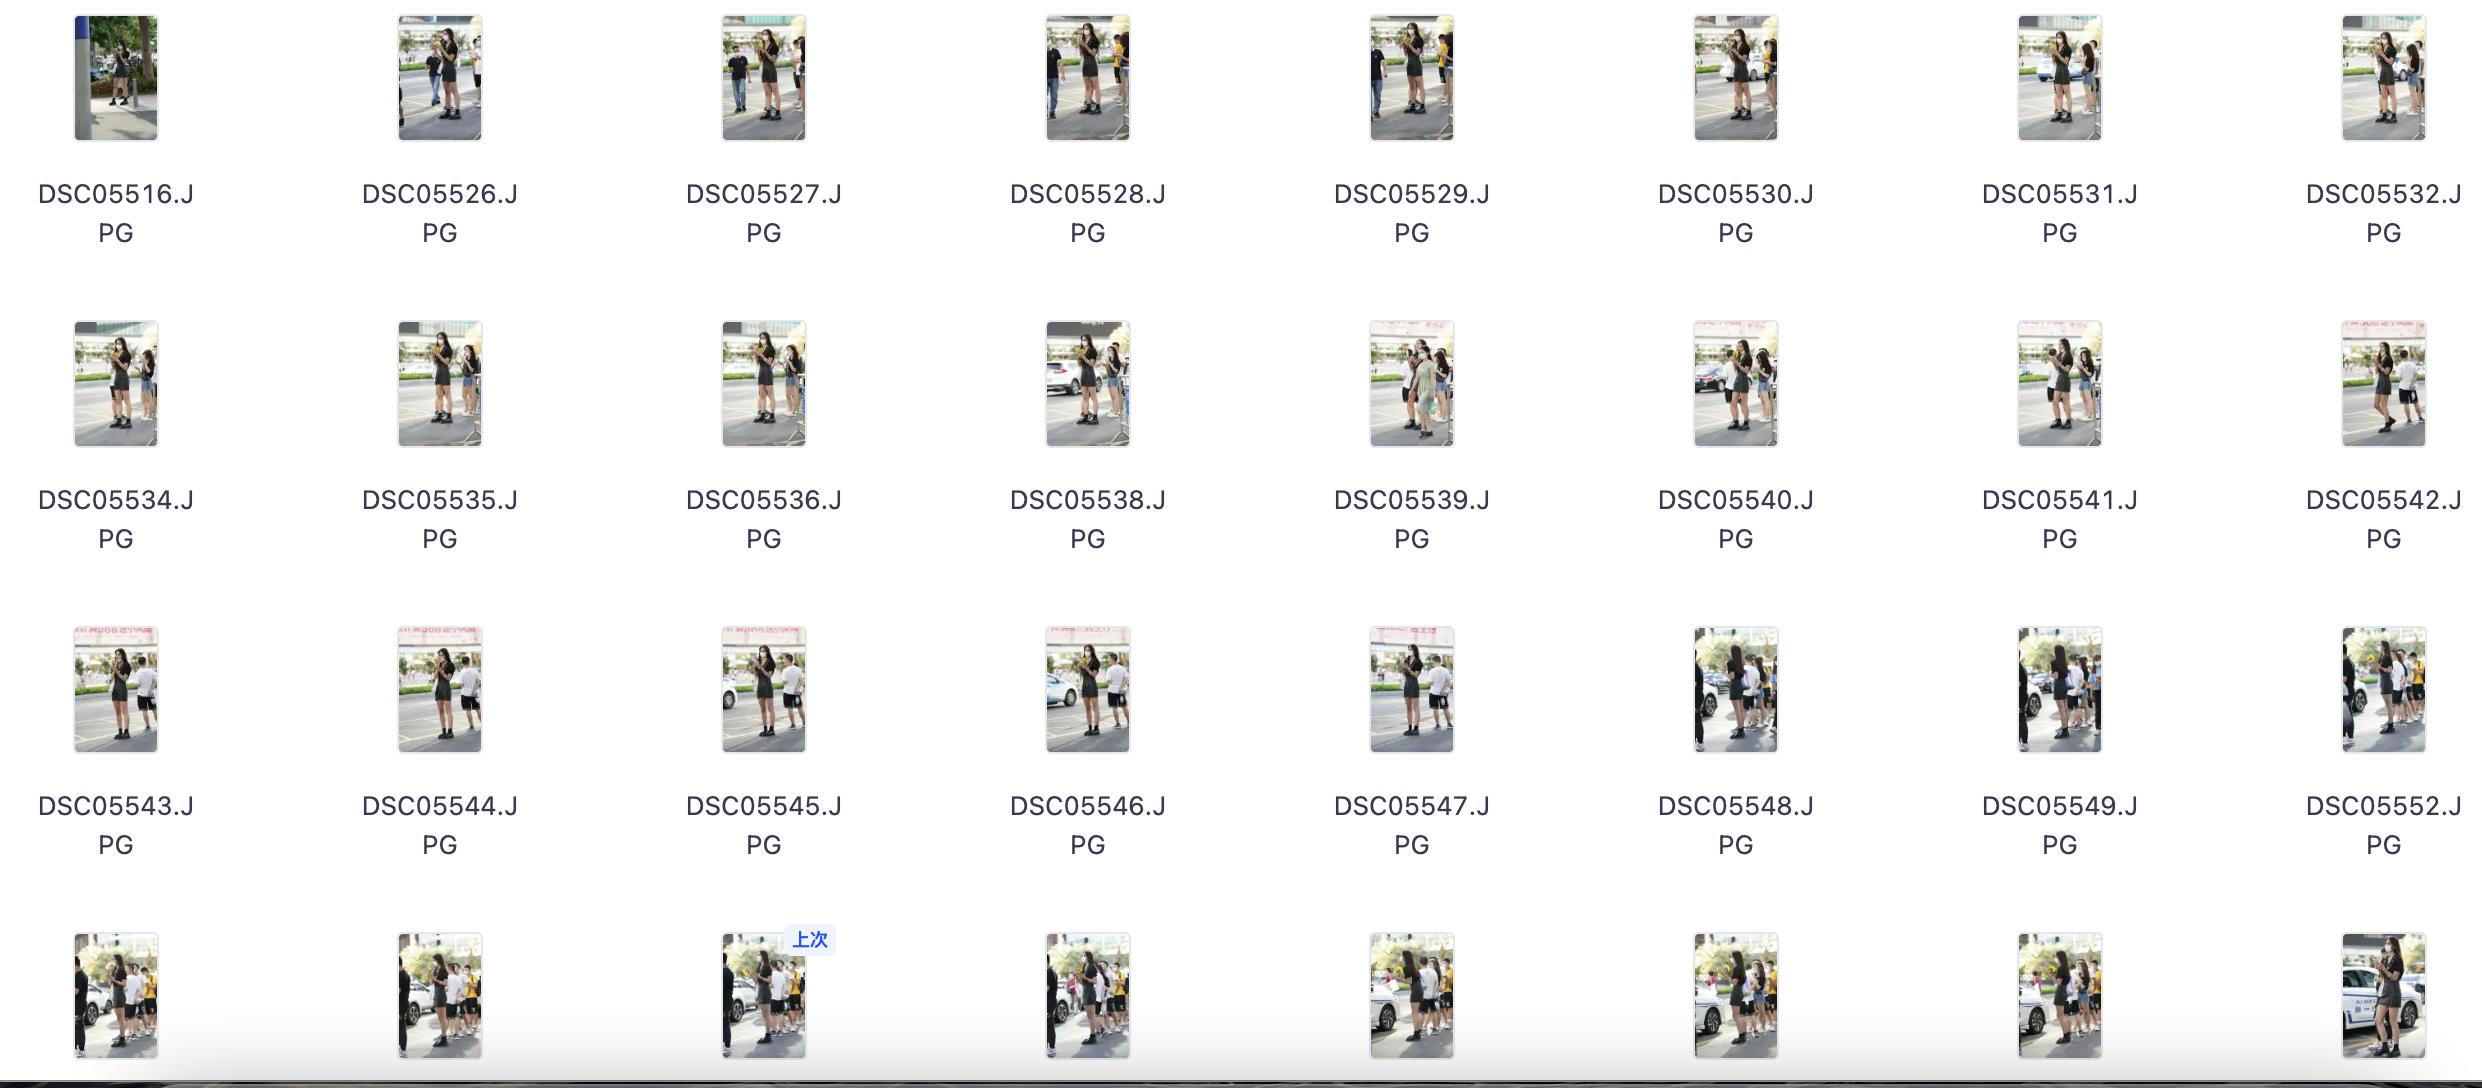Select the DSC05542.JPG photo thumbnail

tap(2384, 384)
